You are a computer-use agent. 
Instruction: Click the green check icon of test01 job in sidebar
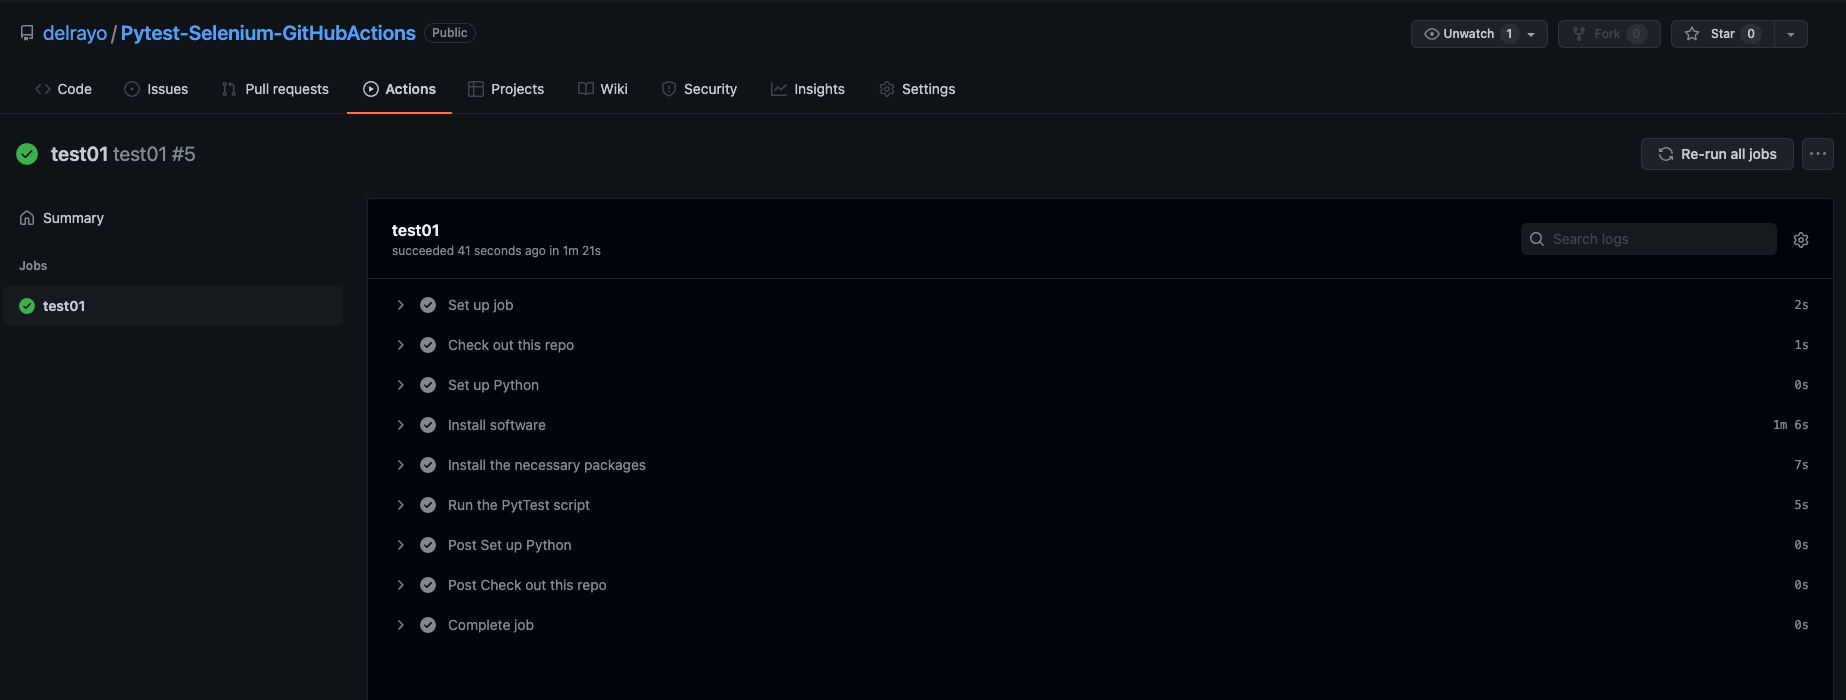[27, 306]
